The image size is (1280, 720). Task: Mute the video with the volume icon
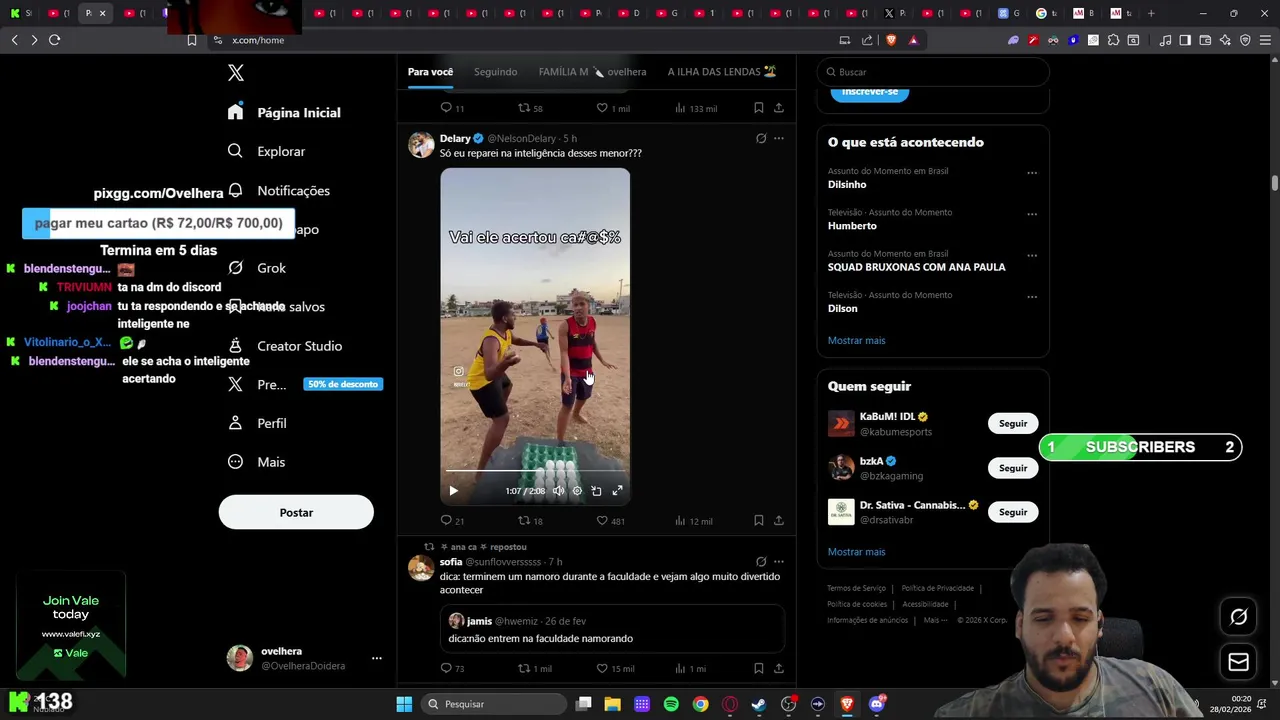click(558, 491)
